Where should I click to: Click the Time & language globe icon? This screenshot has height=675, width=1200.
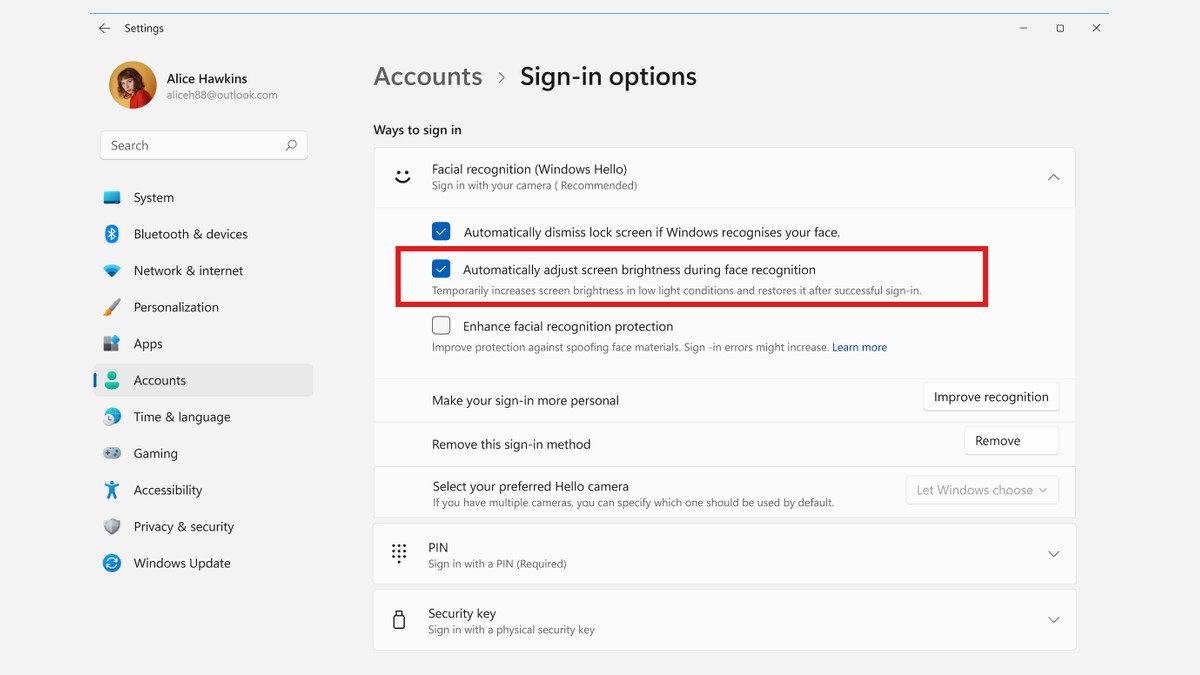click(112, 417)
